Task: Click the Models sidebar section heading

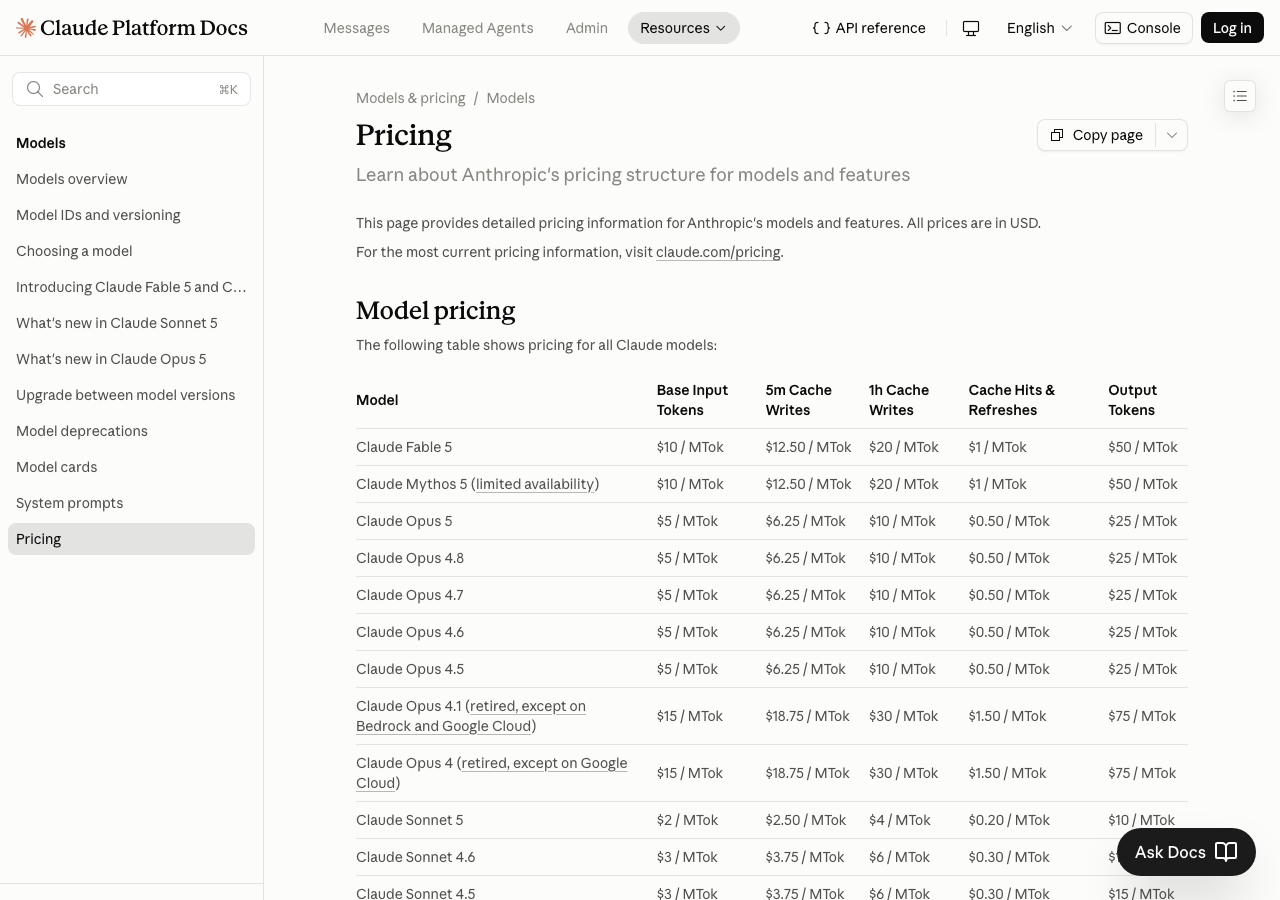Action: [x=41, y=143]
